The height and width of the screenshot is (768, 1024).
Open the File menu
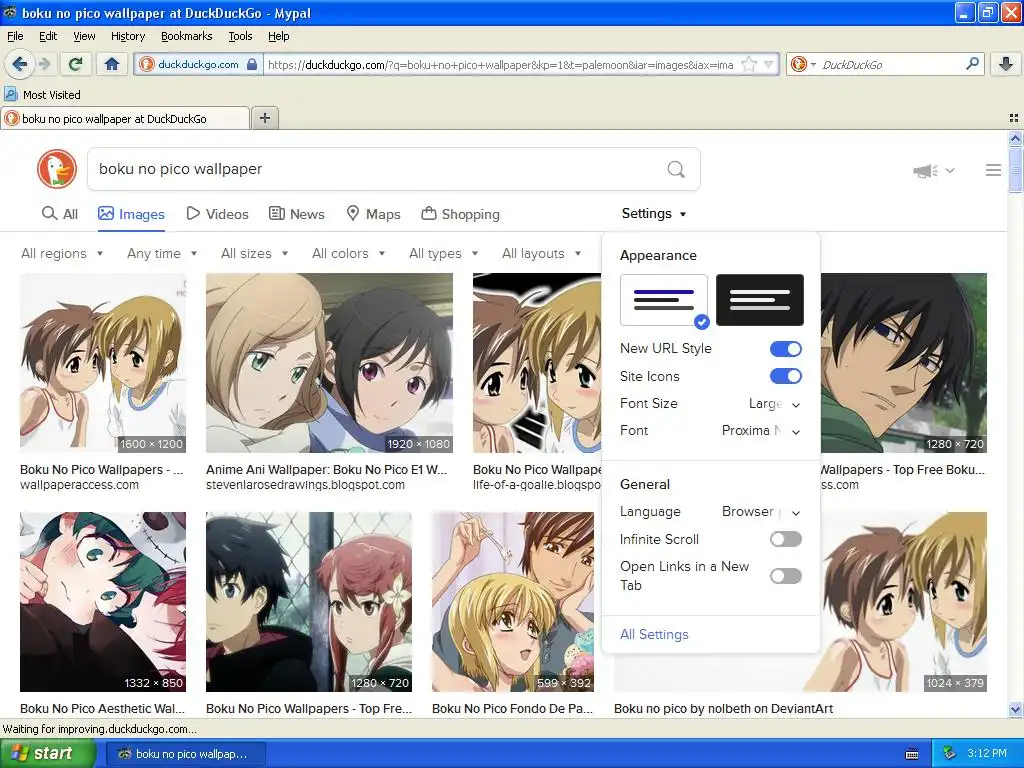[15, 36]
